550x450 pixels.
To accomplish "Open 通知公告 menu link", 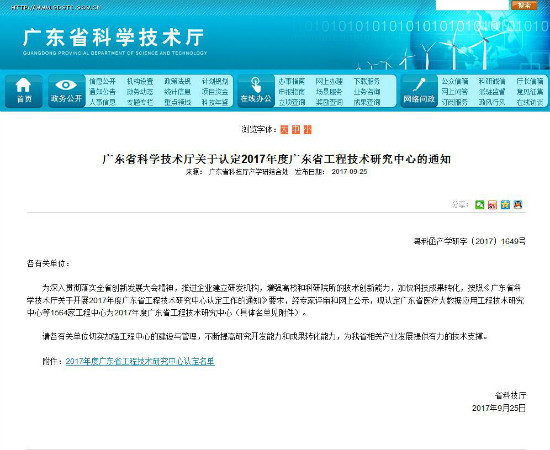I will pyautogui.click(x=102, y=92).
